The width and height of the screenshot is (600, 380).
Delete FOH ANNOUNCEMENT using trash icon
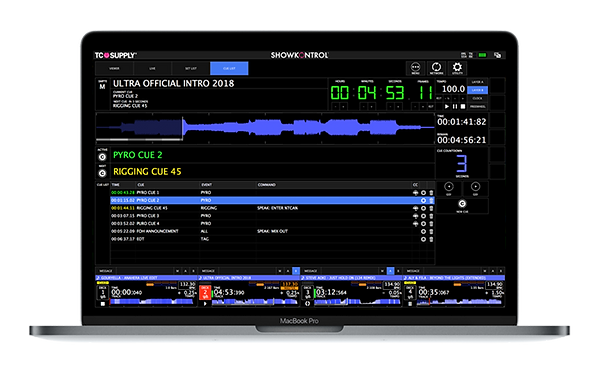431,232
